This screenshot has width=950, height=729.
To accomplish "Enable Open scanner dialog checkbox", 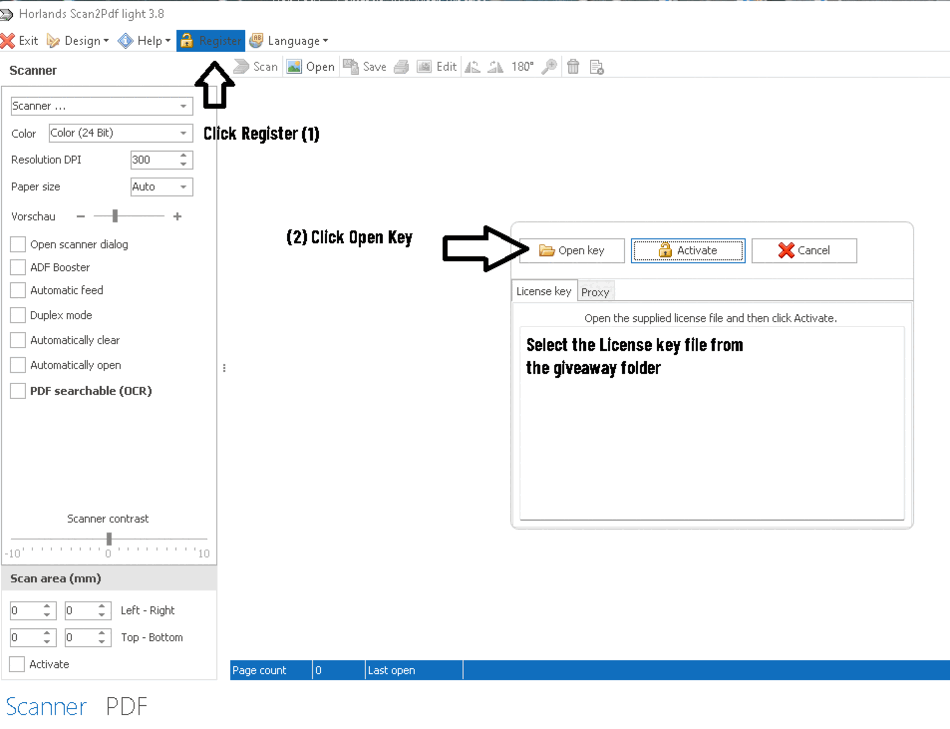I will (x=18, y=244).
